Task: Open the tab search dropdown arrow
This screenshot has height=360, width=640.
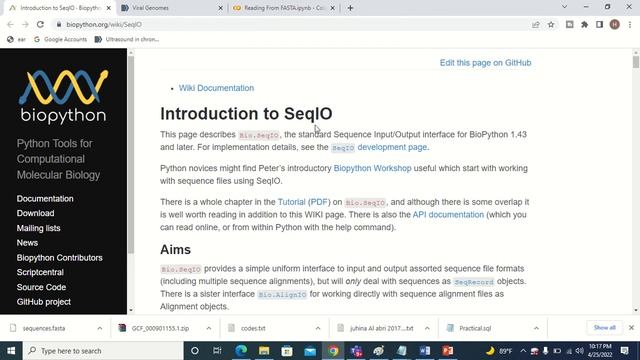Action: pyautogui.click(x=564, y=7)
